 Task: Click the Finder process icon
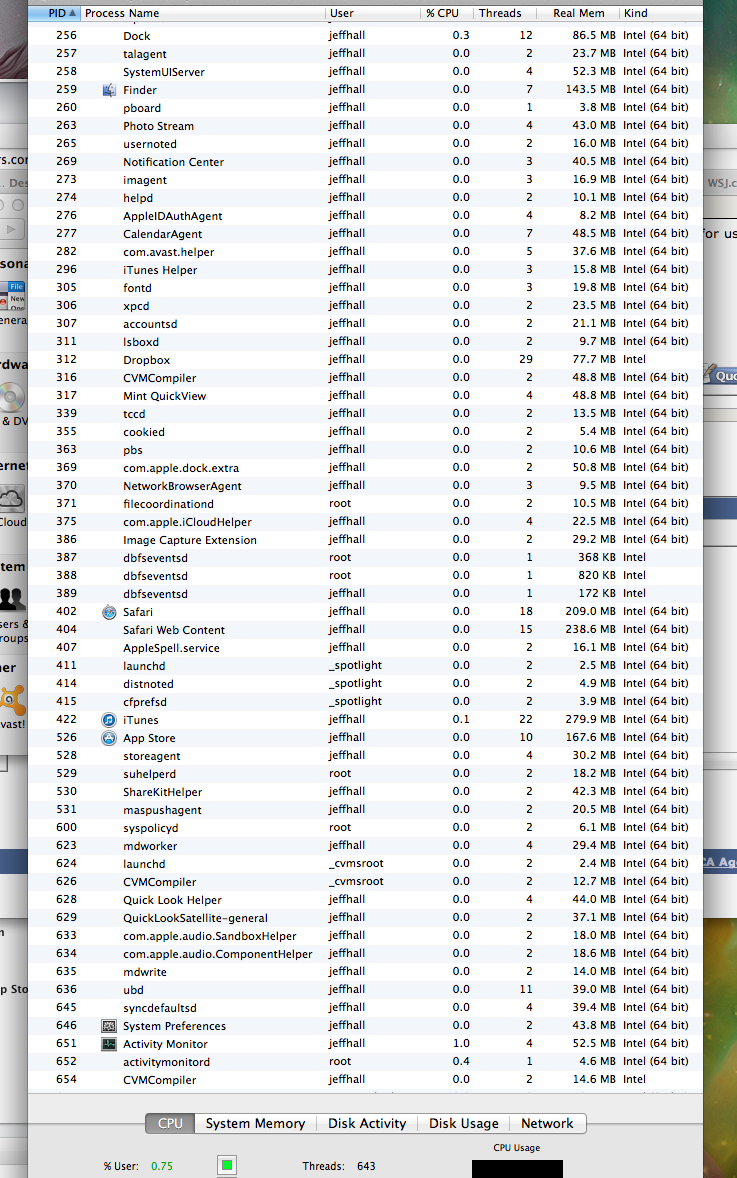pos(109,90)
